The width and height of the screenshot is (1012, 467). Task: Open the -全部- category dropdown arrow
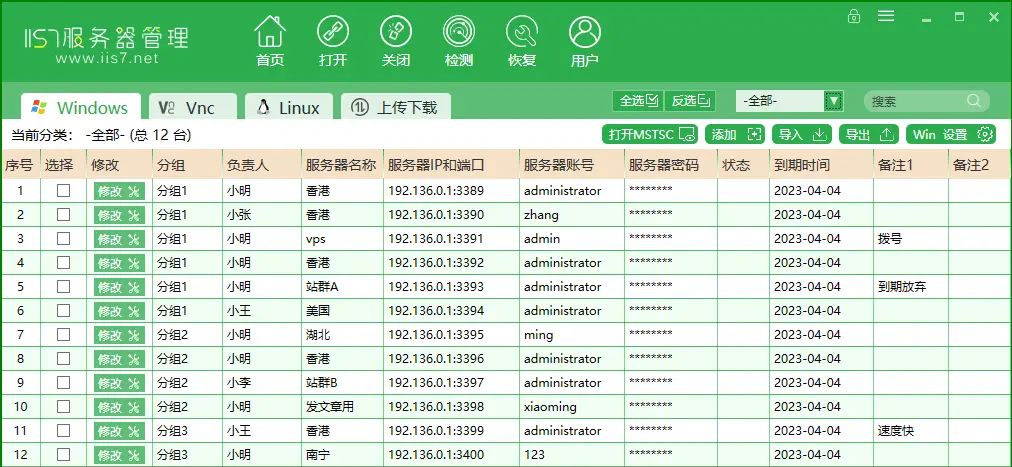[834, 101]
